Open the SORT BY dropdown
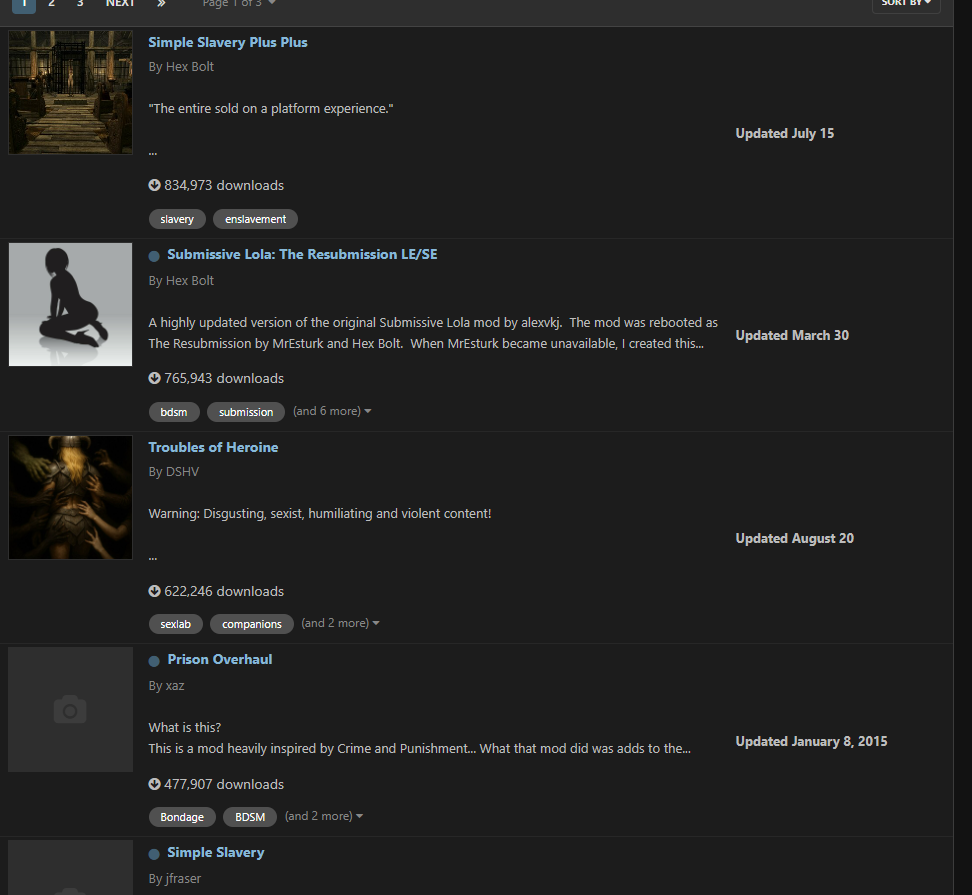 pos(906,4)
